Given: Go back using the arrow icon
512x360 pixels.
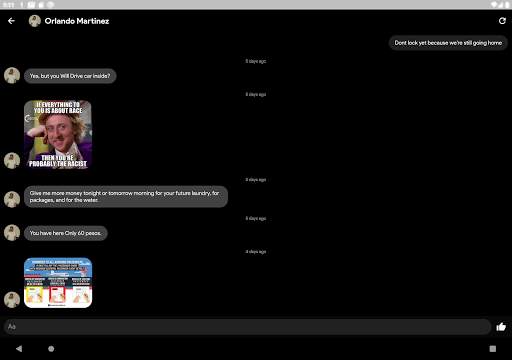Looking at the screenshot, I should coord(11,21).
